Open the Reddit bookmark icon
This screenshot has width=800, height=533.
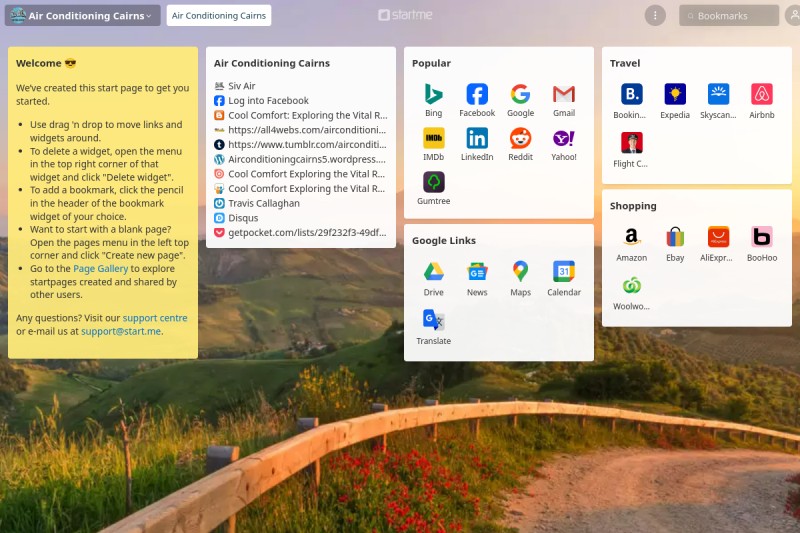[x=520, y=138]
